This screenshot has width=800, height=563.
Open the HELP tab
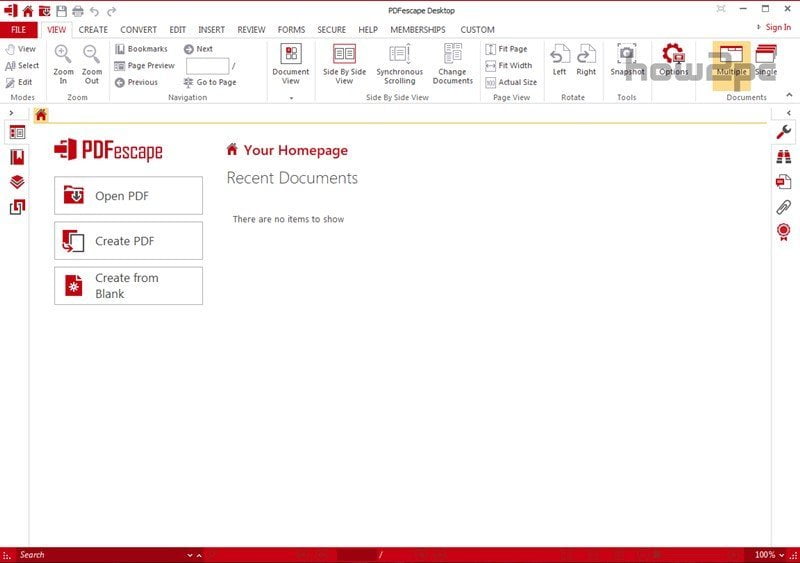pyautogui.click(x=368, y=30)
